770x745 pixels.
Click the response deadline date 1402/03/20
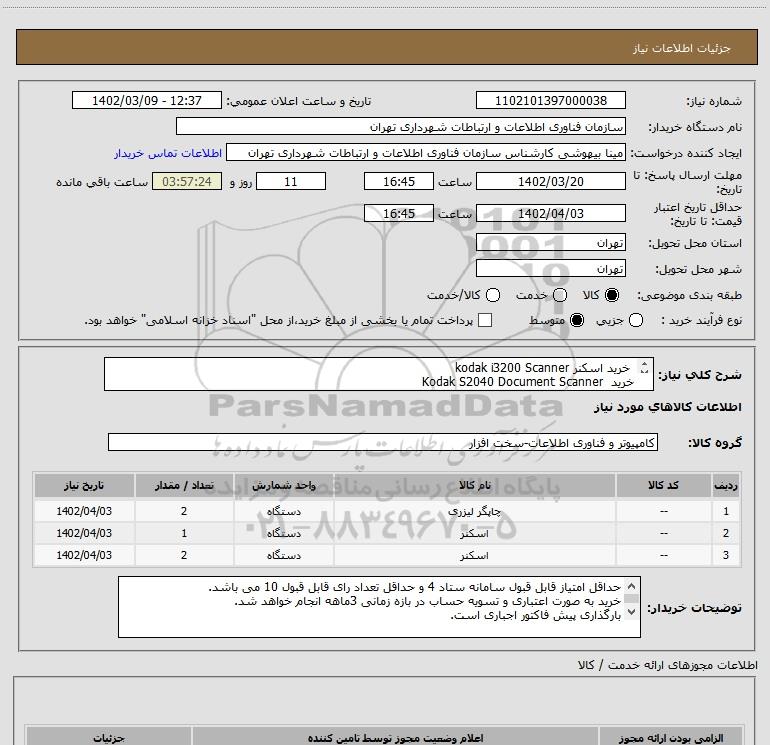(x=550, y=182)
